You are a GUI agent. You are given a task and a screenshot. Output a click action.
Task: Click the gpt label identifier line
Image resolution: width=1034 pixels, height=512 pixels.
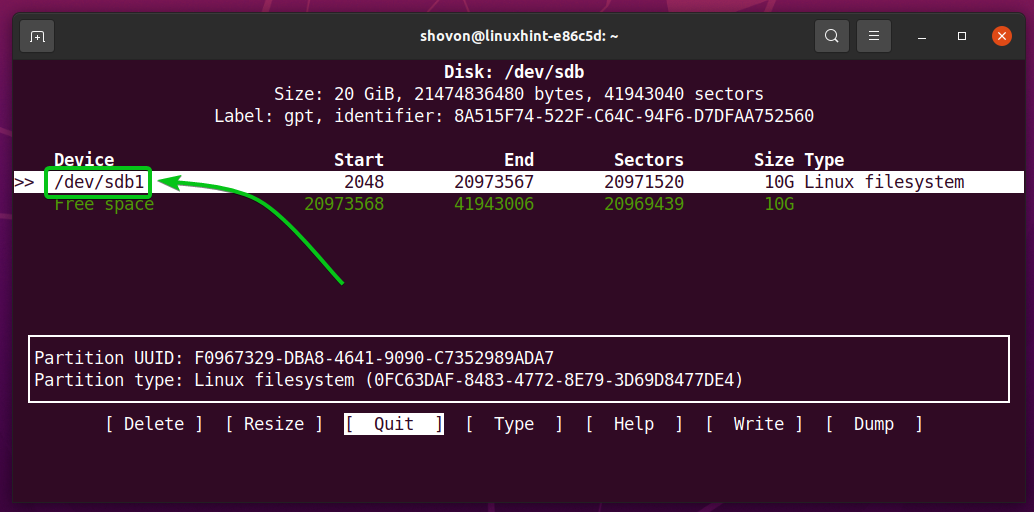point(514,117)
